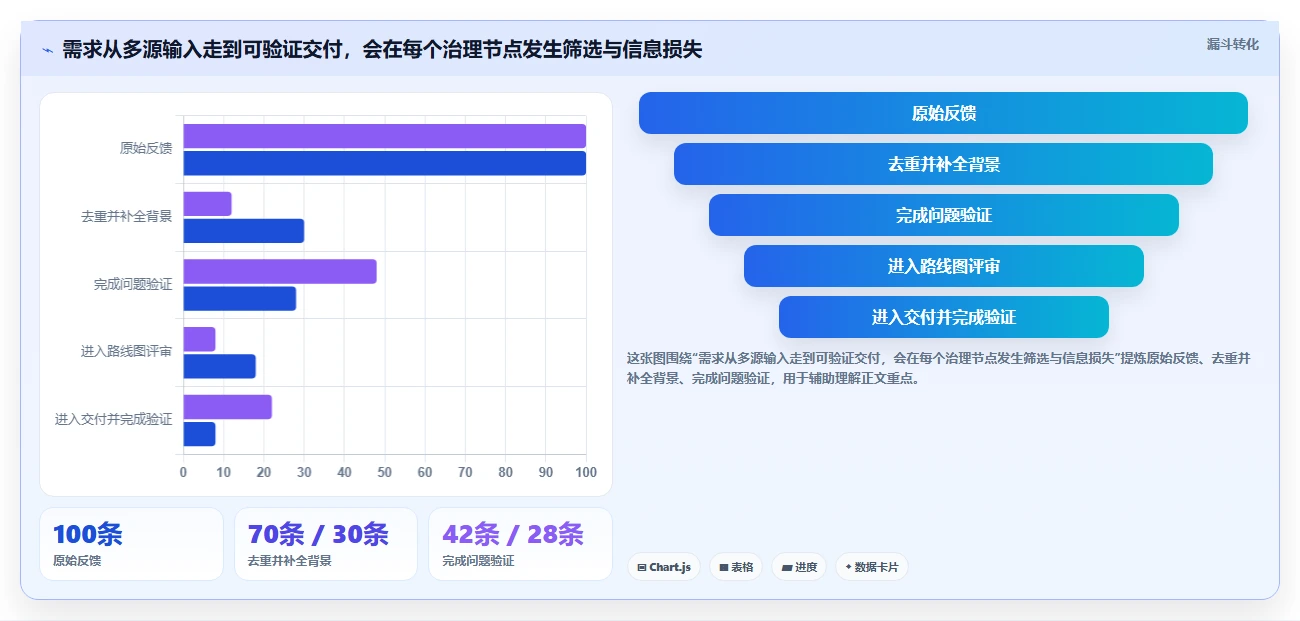Click the x-axis value 100
Screen dimensions: 1300x621
click(x=586, y=472)
